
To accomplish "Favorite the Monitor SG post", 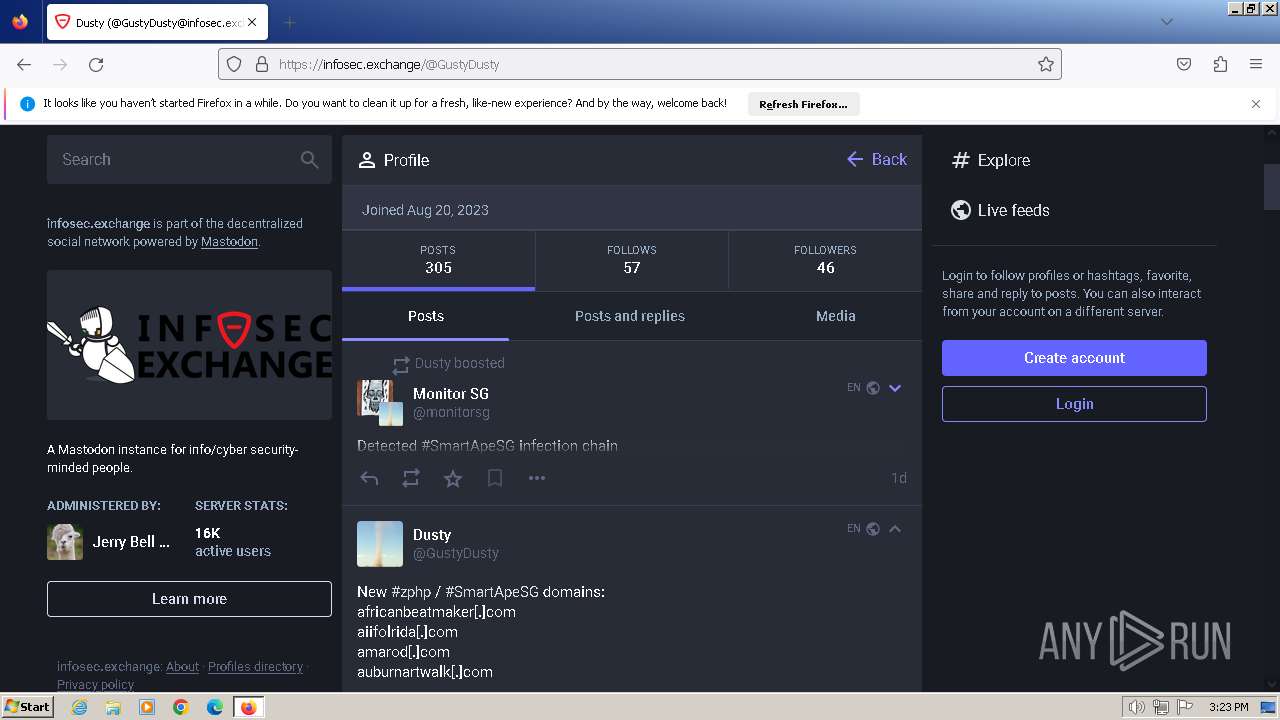I will pyautogui.click(x=453, y=479).
